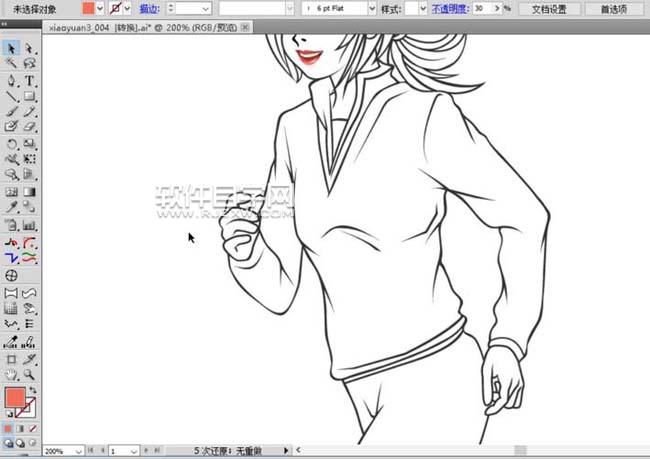The height and width of the screenshot is (459, 650).
Task: Open the status bar display options arrow
Action: 286,450
